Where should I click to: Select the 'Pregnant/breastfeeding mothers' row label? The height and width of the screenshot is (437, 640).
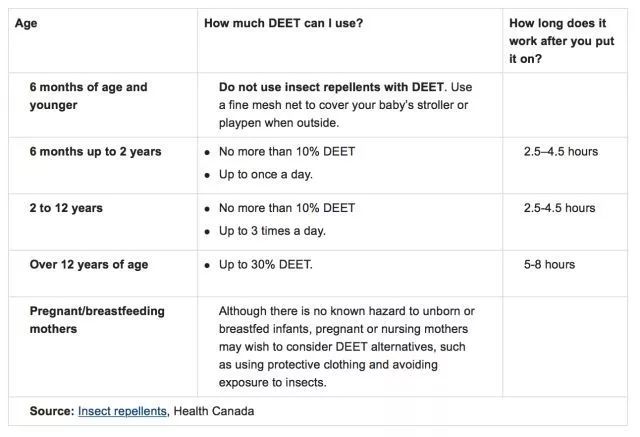click(x=97, y=320)
